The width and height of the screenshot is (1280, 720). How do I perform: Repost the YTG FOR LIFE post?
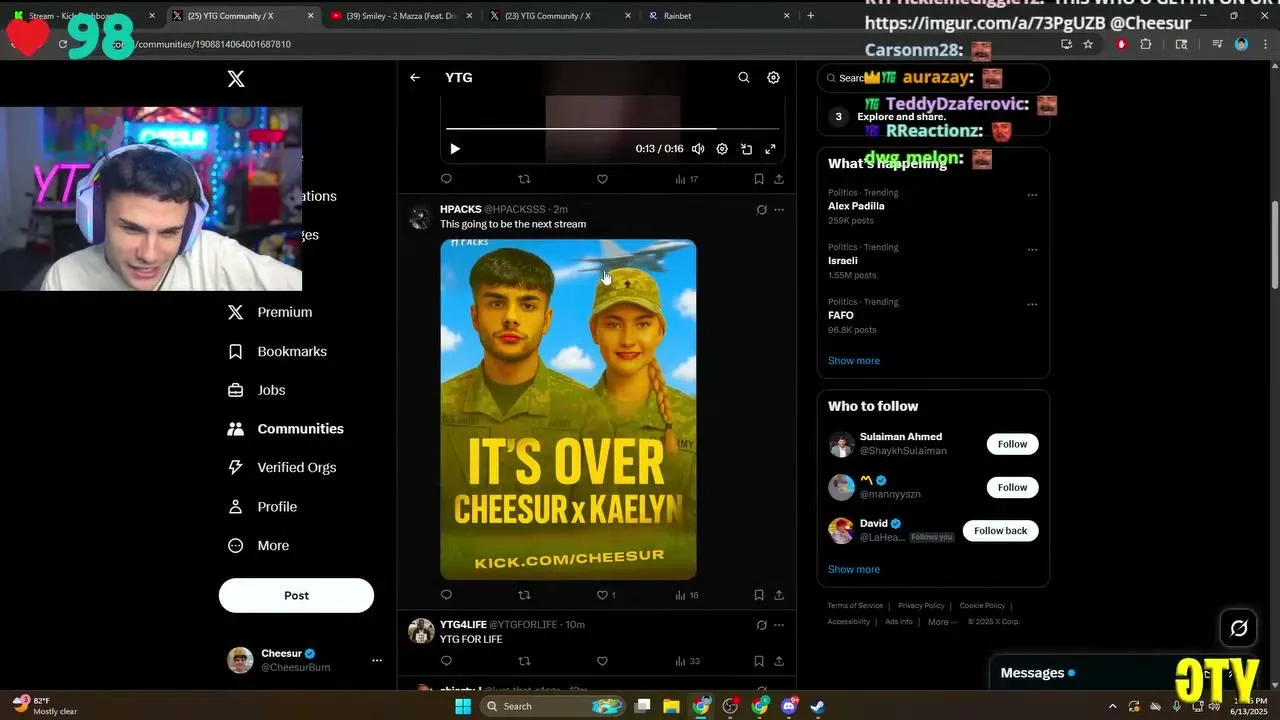[x=524, y=661]
